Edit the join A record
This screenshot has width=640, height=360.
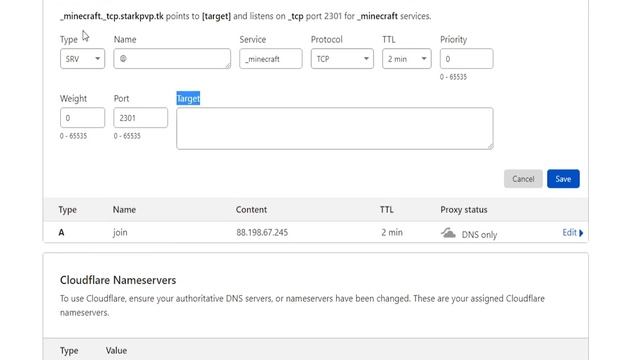pyautogui.click(x=572, y=233)
